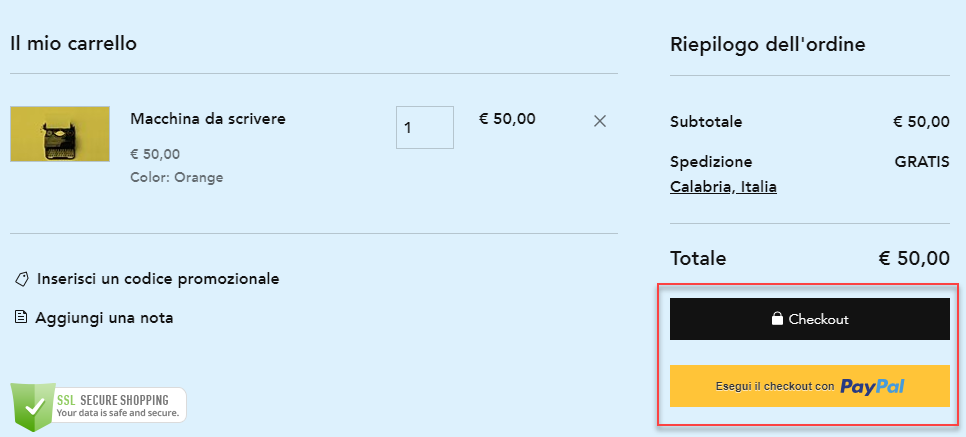Click the Il mio carrello heading

(x=73, y=43)
